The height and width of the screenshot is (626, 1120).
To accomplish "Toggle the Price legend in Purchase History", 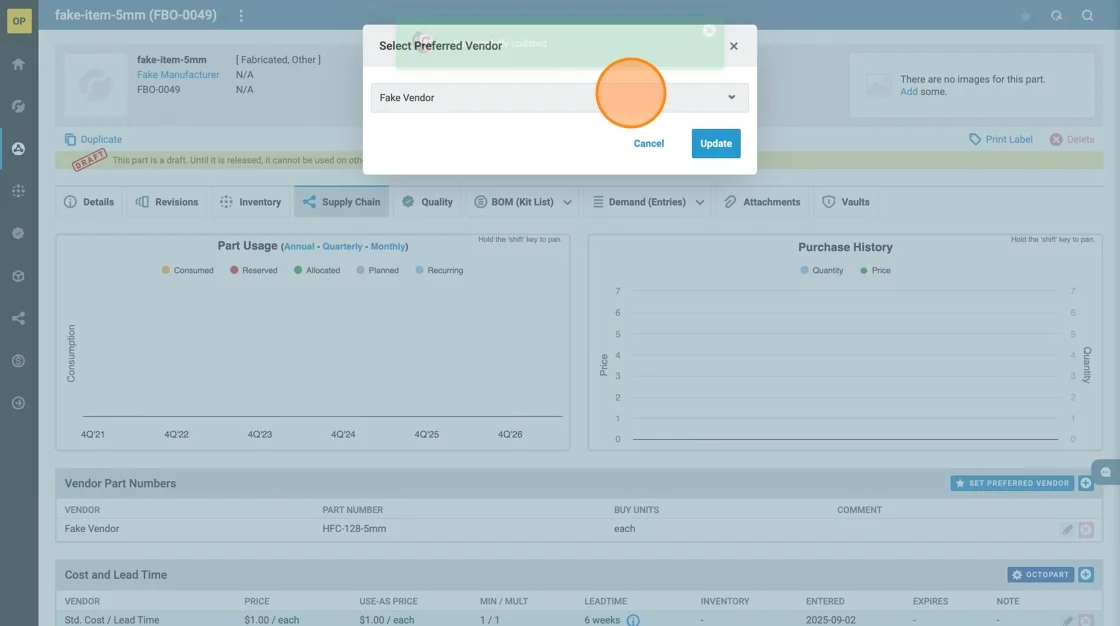I will 875,270.
